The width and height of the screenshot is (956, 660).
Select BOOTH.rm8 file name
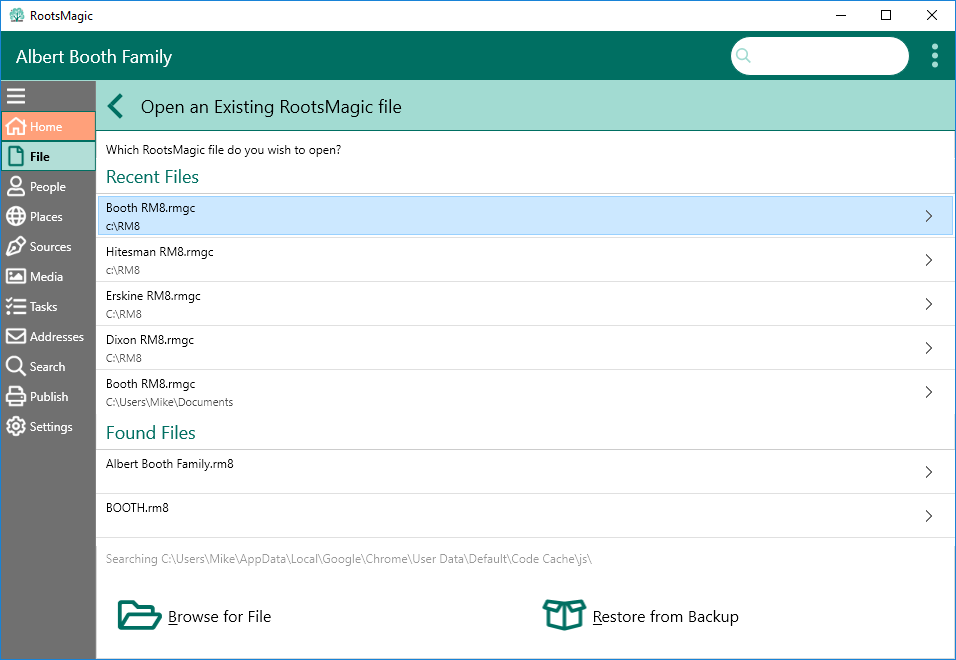[x=137, y=508]
